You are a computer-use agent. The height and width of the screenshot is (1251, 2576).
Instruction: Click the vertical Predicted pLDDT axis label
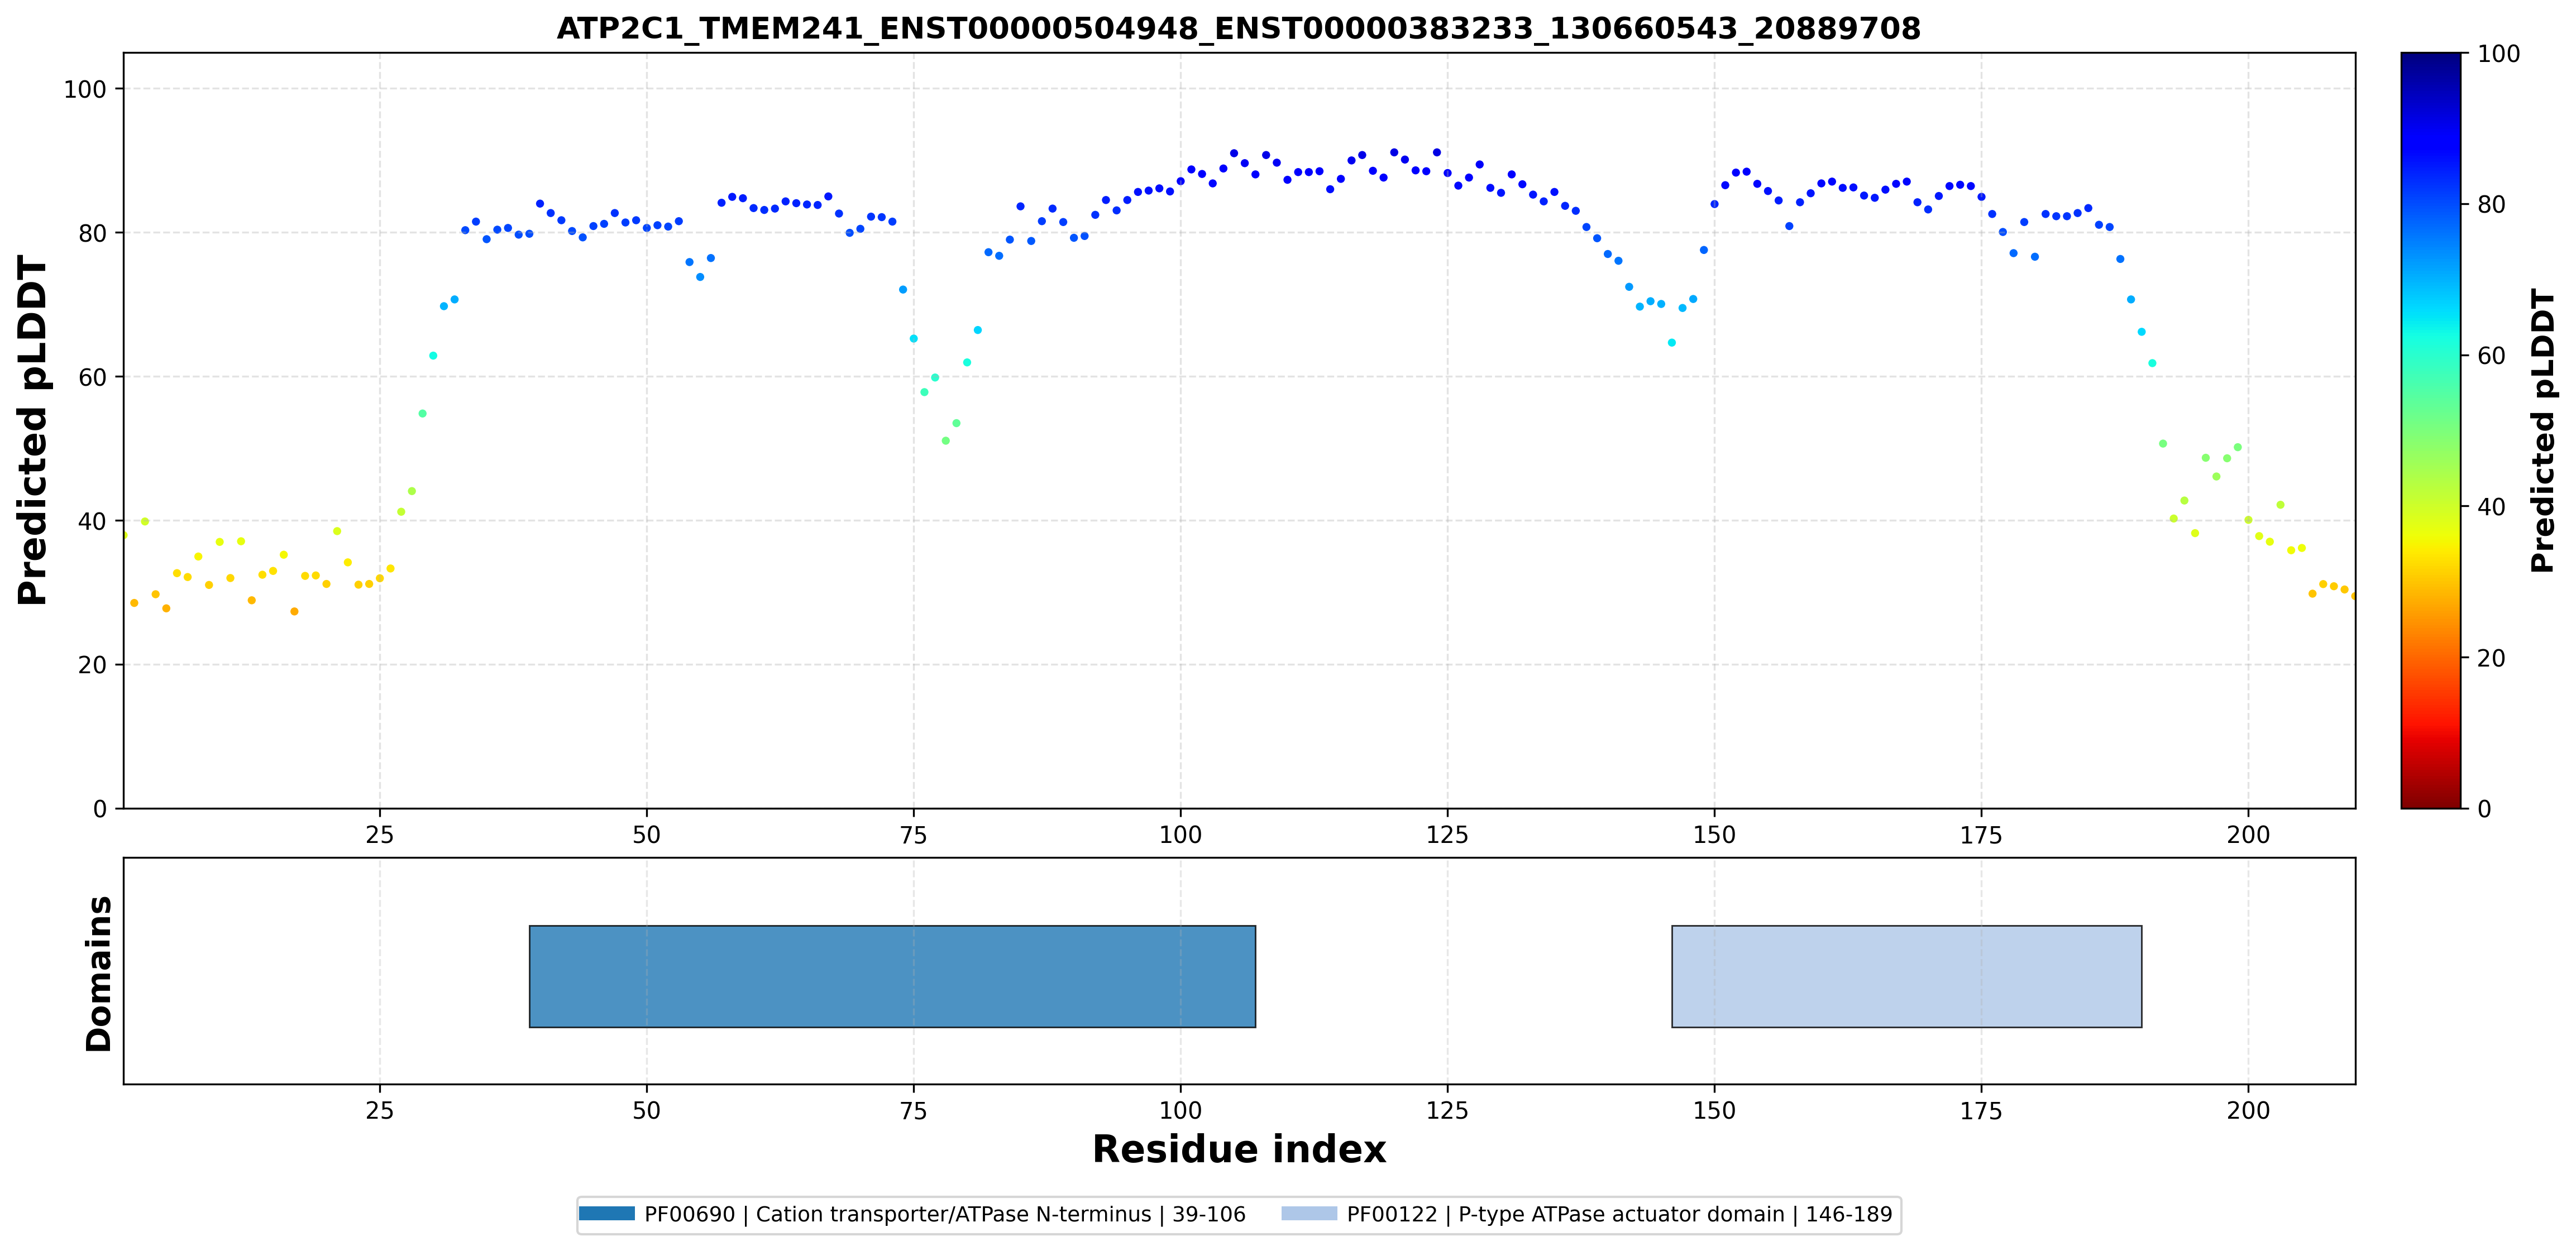point(33,431)
